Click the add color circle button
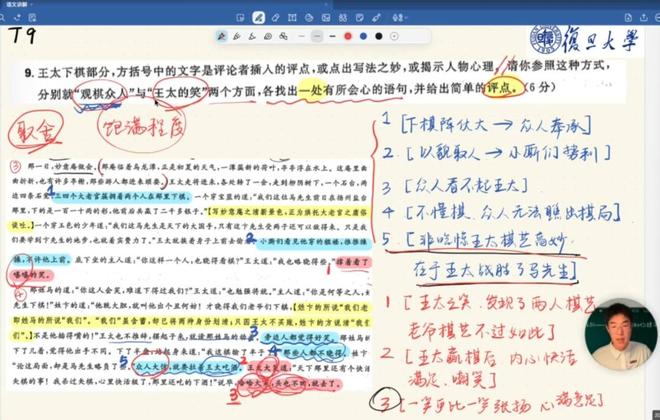This screenshot has height=420, width=660. coord(395,36)
